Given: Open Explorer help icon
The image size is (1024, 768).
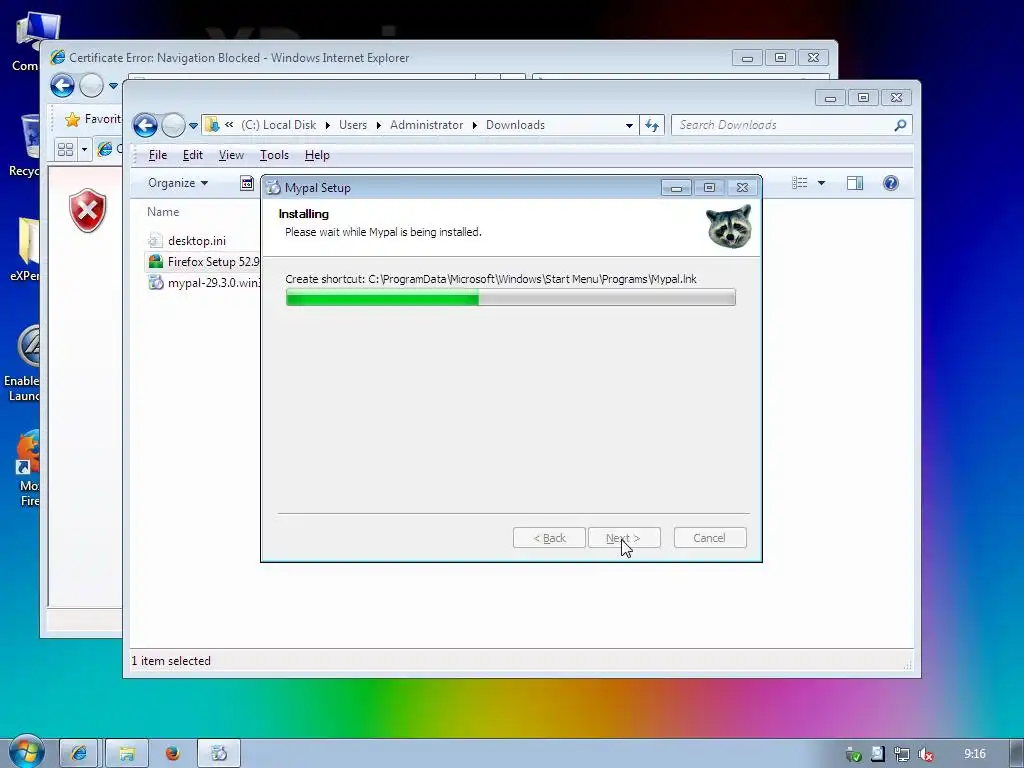Looking at the screenshot, I should pos(891,183).
